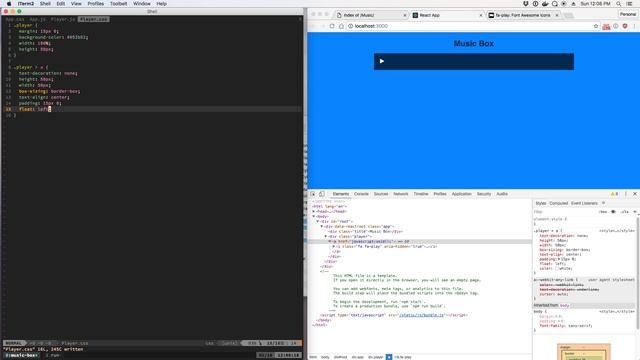Select the inspect element picker in DevTools
The height and width of the screenshot is (360, 640).
tap(313, 194)
